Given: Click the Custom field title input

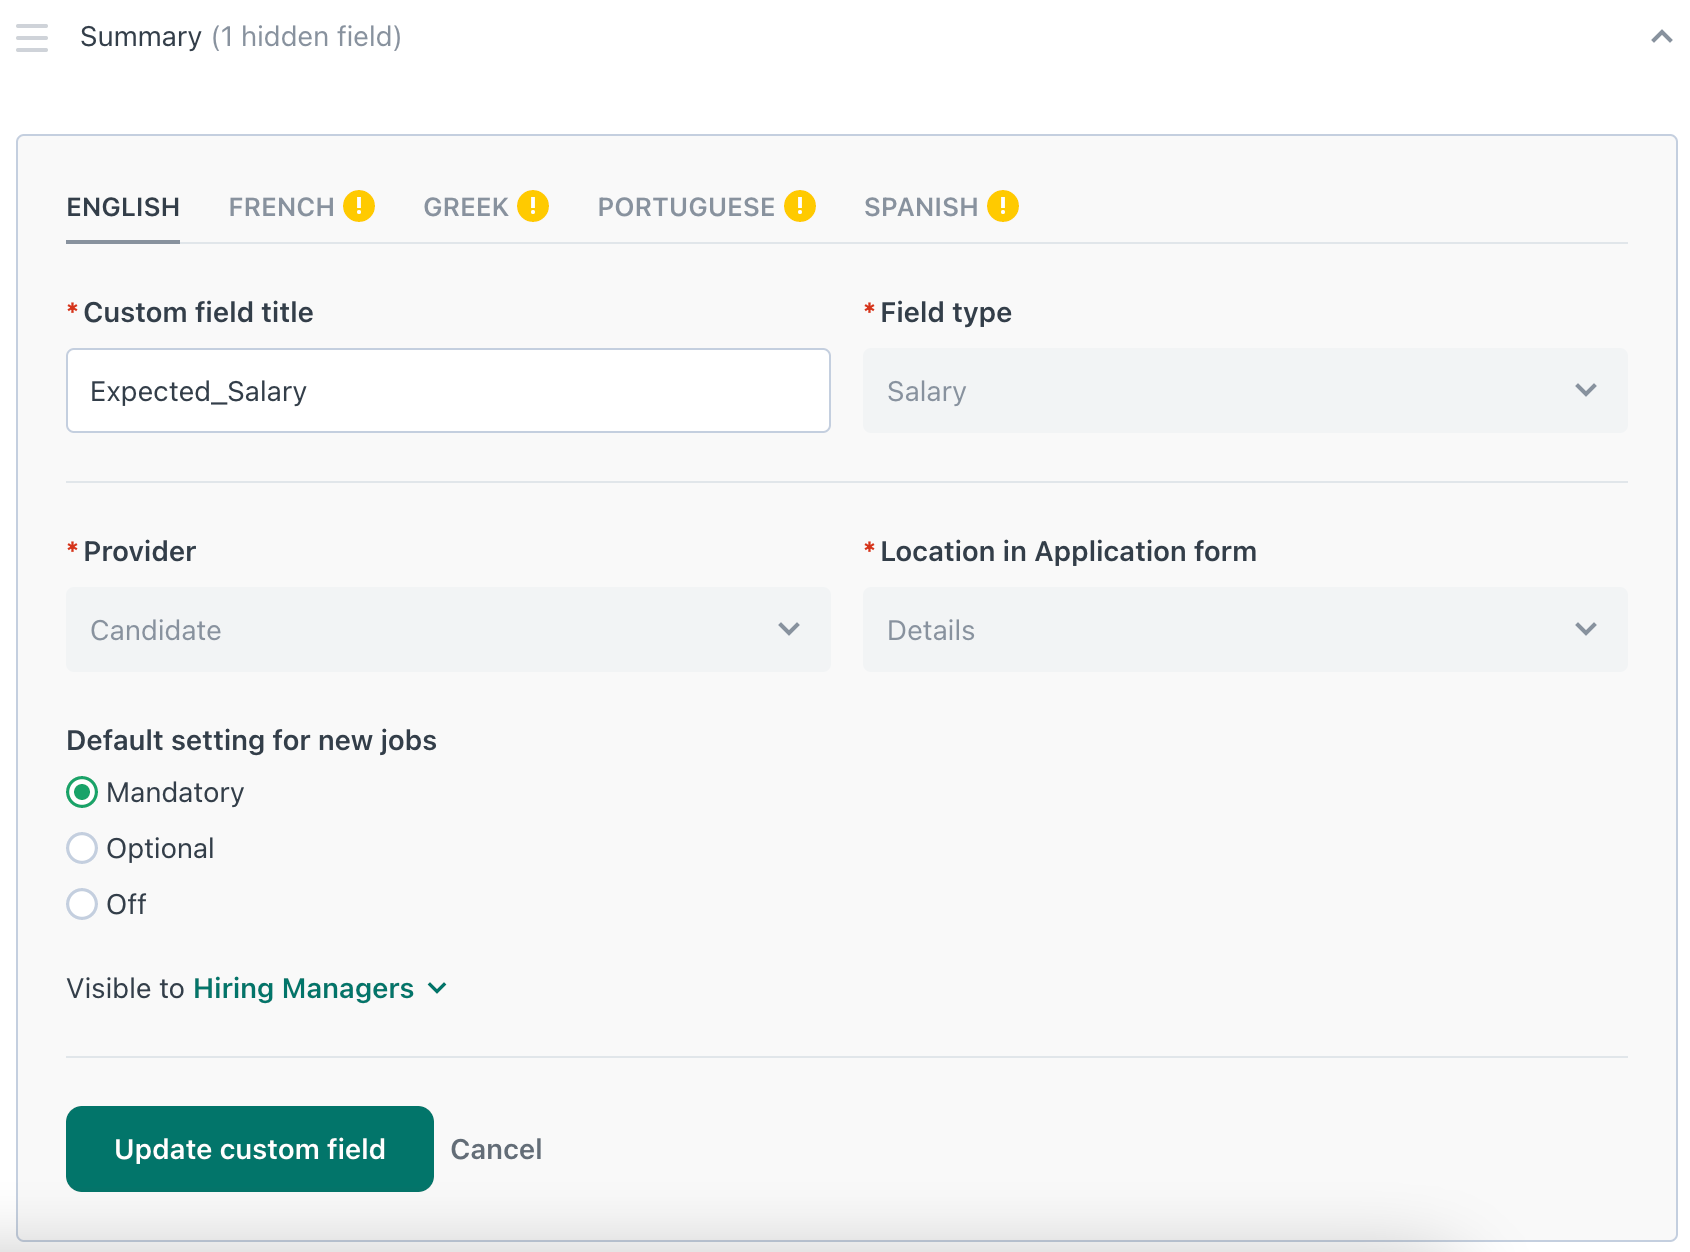Looking at the screenshot, I should [448, 390].
